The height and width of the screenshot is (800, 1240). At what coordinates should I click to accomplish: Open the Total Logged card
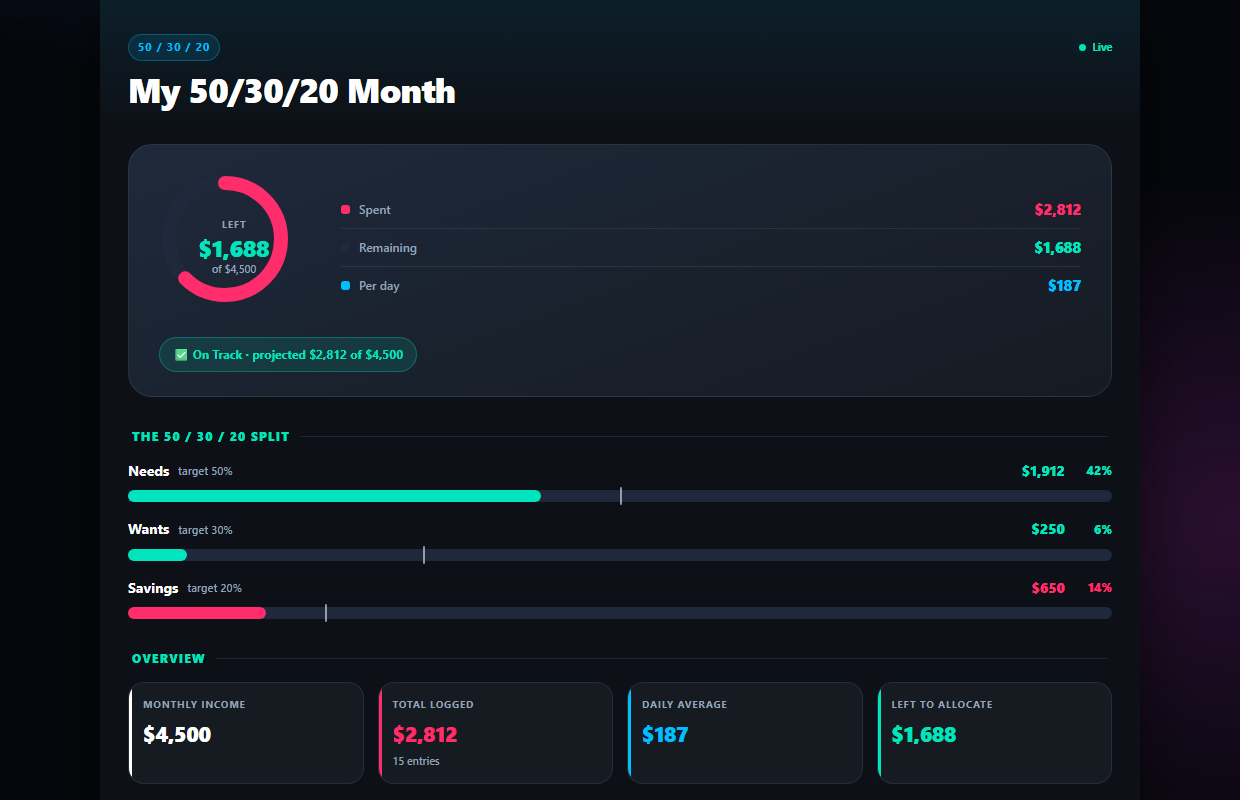click(x=496, y=733)
